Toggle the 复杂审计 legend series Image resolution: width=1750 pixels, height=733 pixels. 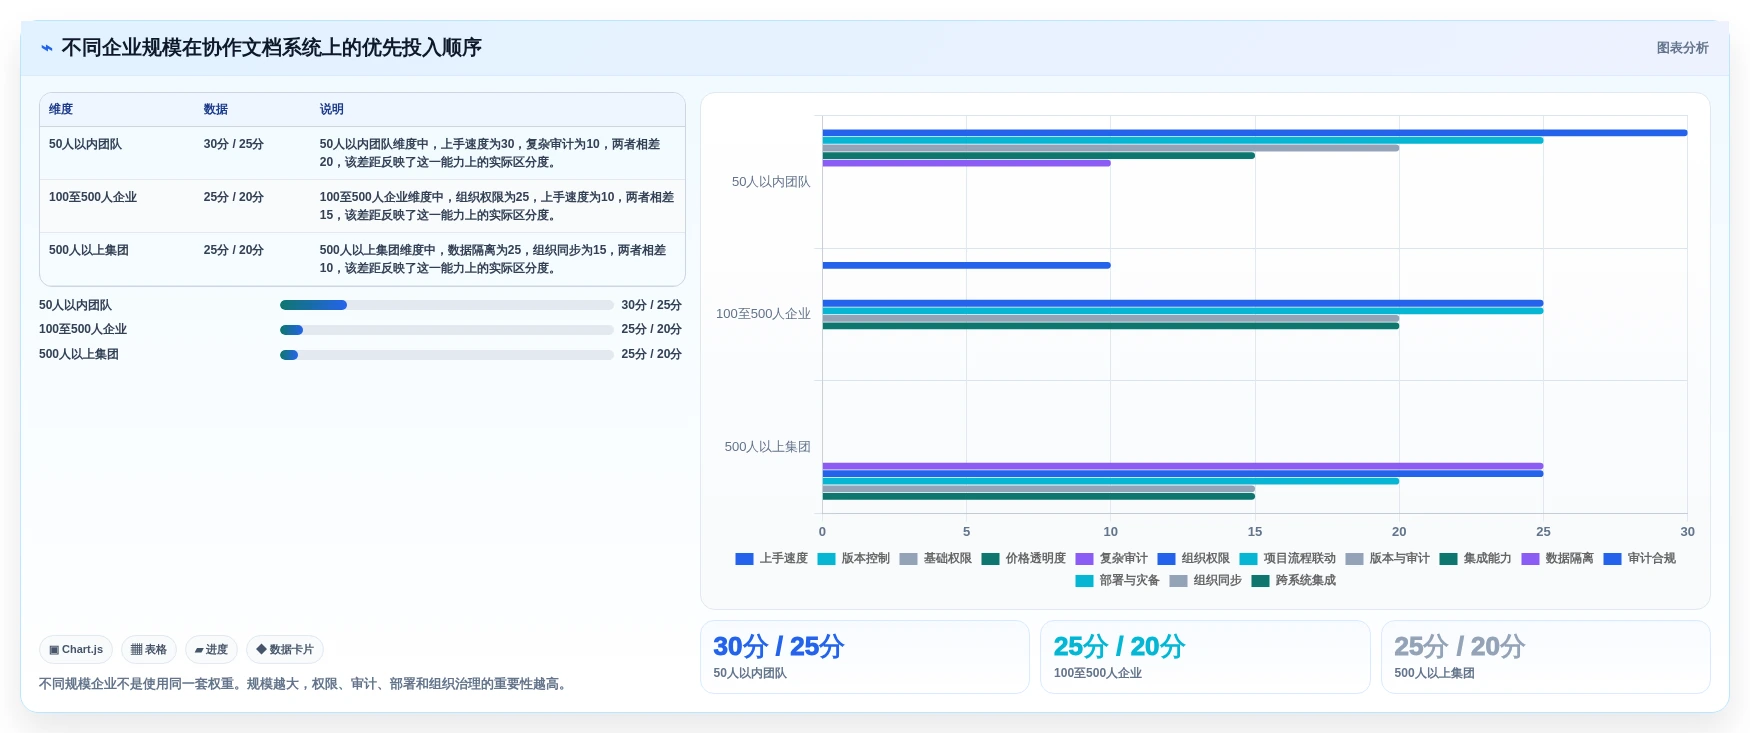coord(1111,558)
